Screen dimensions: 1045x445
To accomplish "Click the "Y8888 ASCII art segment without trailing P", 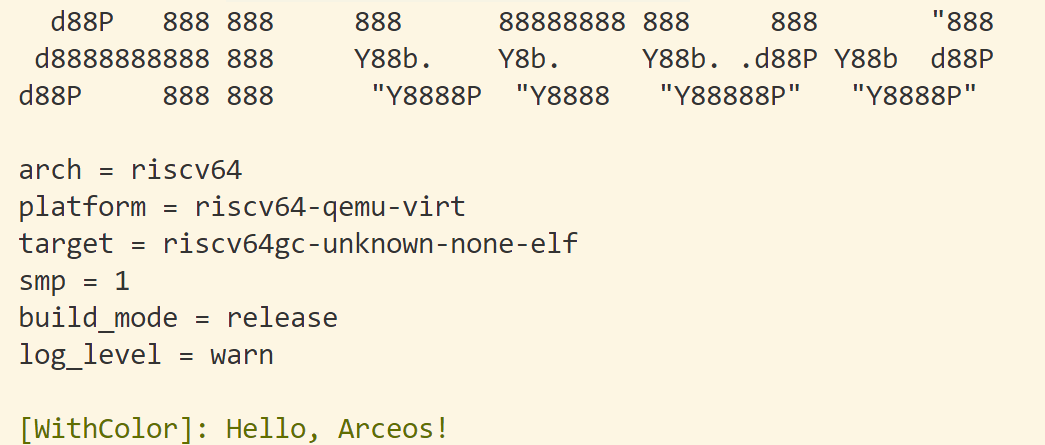I will 562,96.
